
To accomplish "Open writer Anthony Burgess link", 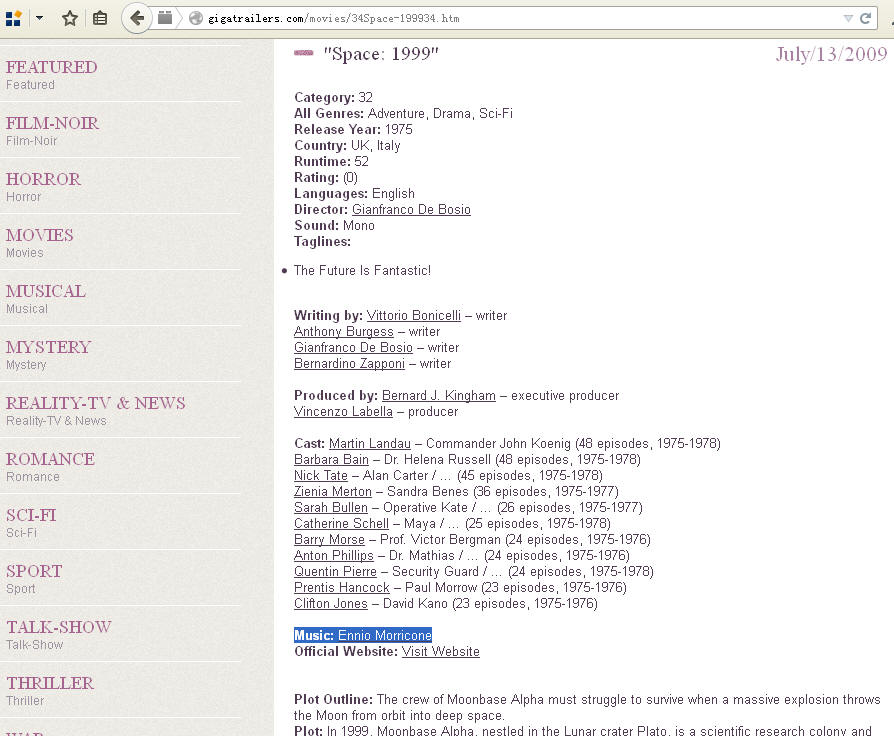I will [x=344, y=331].
